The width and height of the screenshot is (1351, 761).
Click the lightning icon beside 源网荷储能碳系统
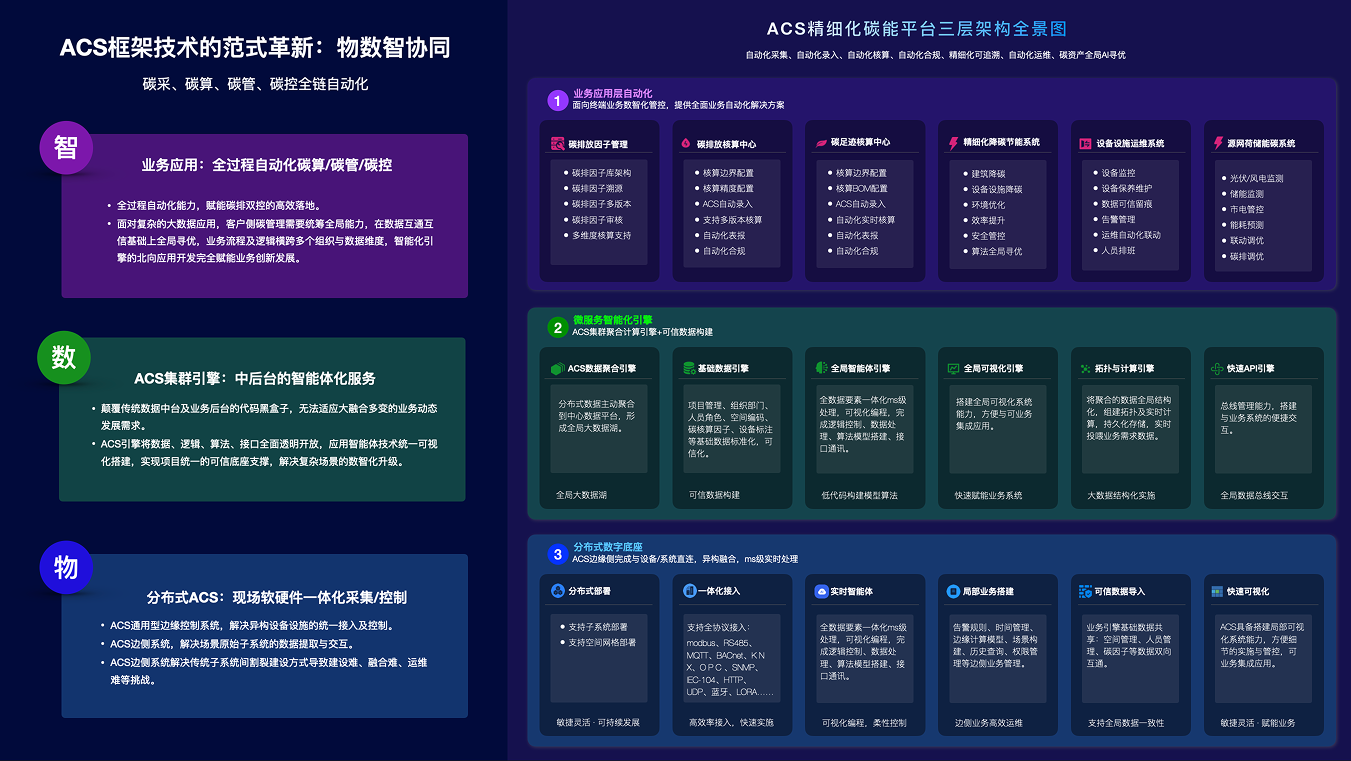[1218, 143]
